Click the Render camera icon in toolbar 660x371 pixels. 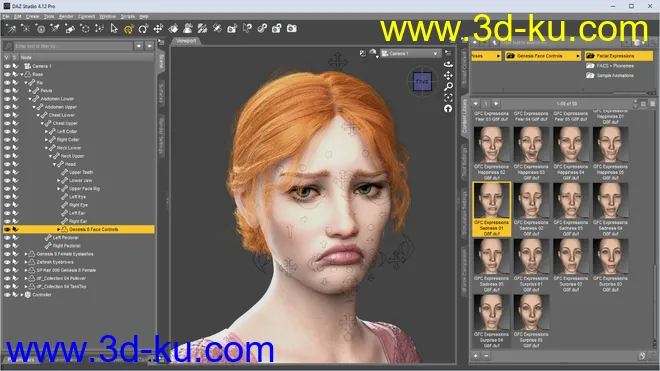292,28
